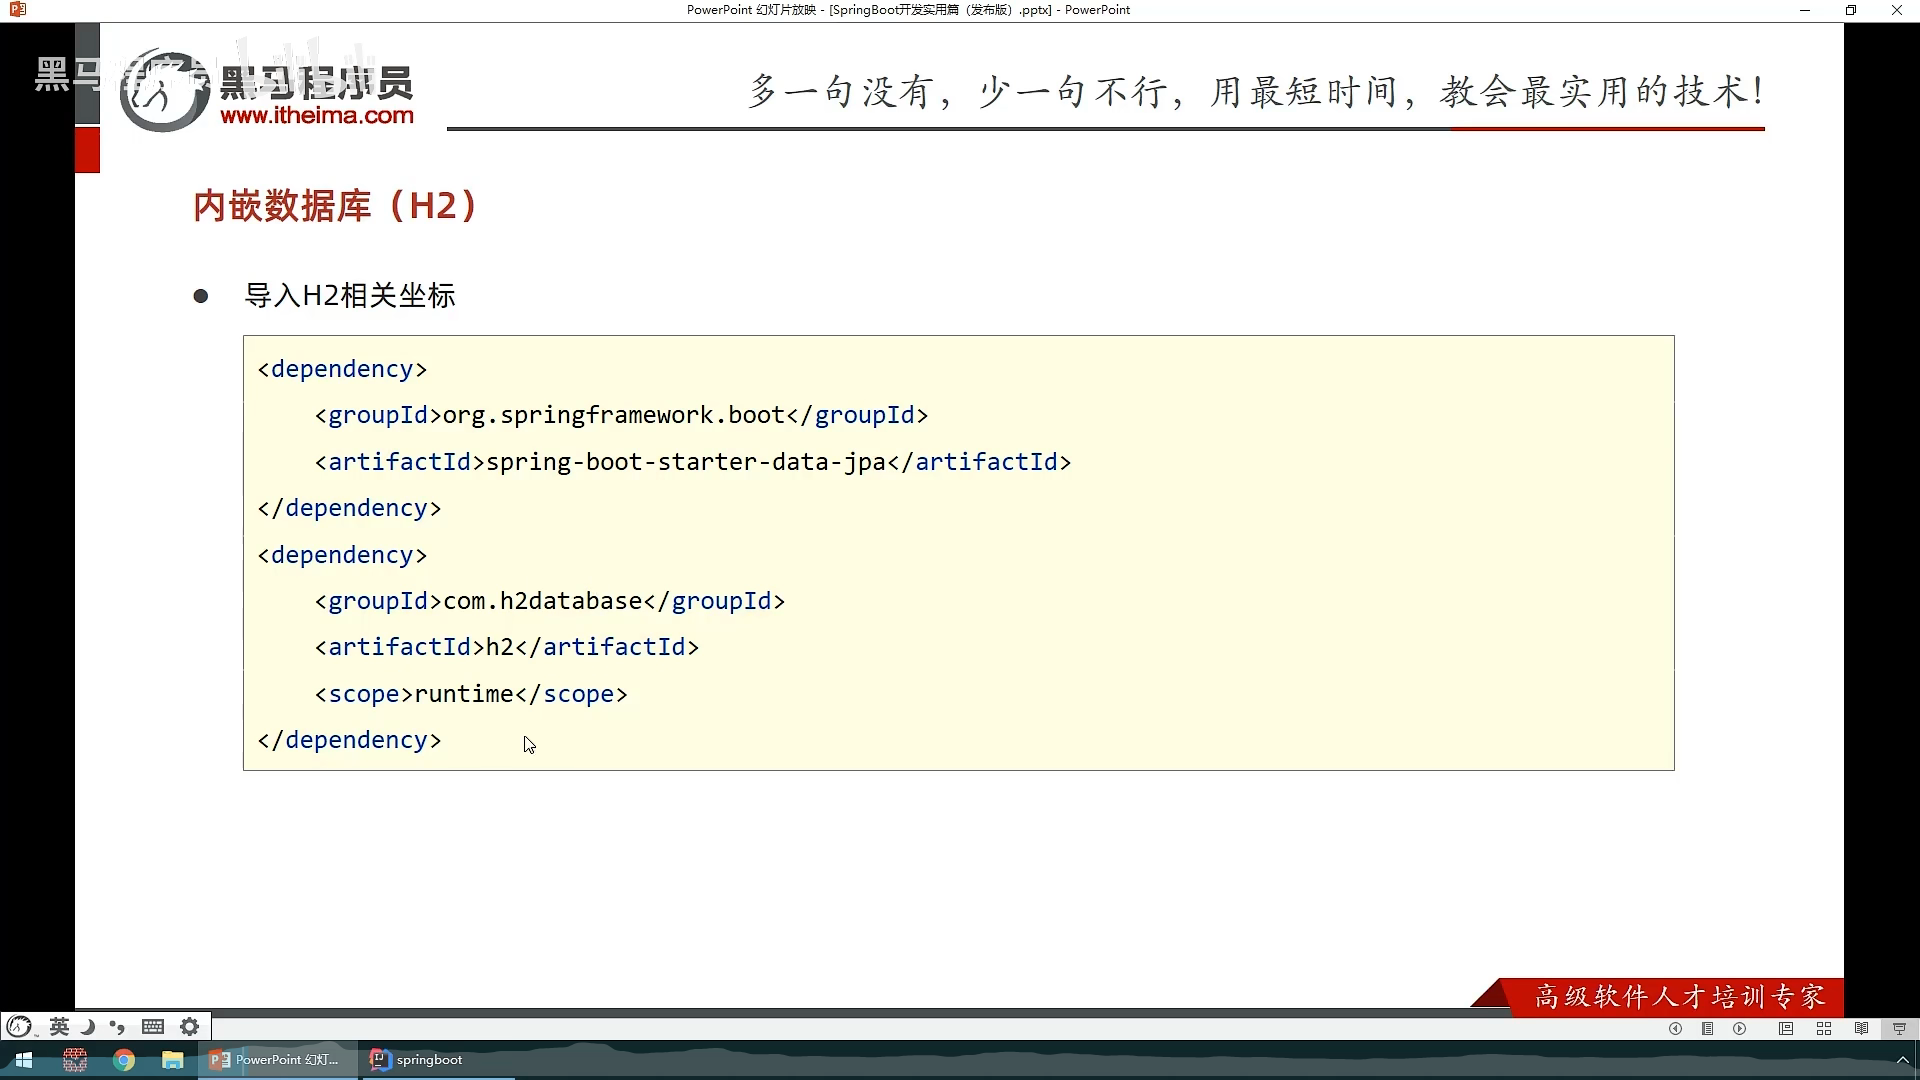The width and height of the screenshot is (1920, 1080).
Task: Switch to Normal view icon
Action: pos(1786,1029)
